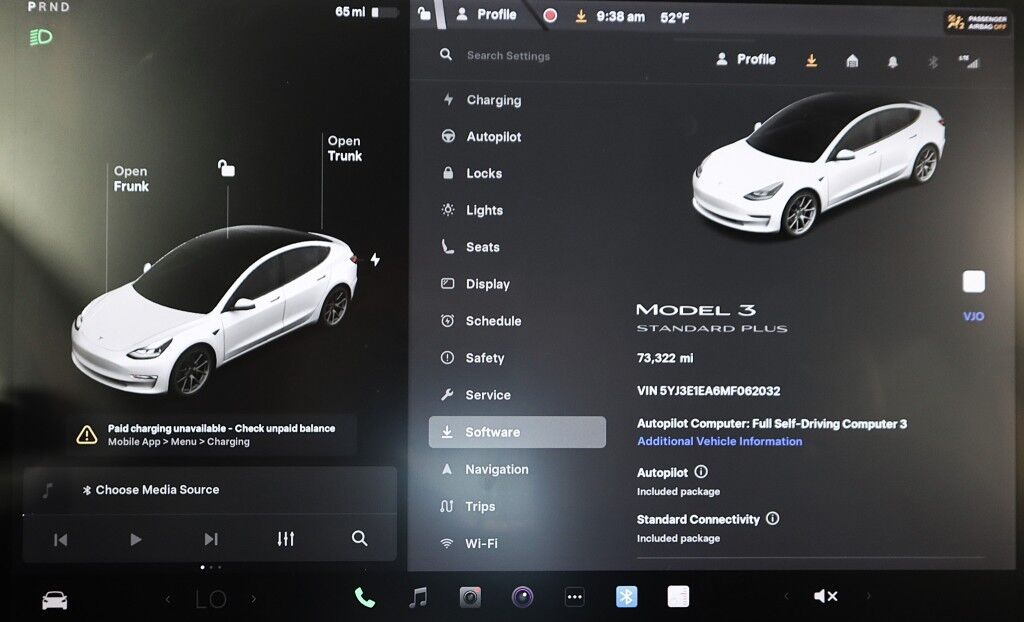
Task: Open notifications bell in settings header
Action: [x=891, y=60]
